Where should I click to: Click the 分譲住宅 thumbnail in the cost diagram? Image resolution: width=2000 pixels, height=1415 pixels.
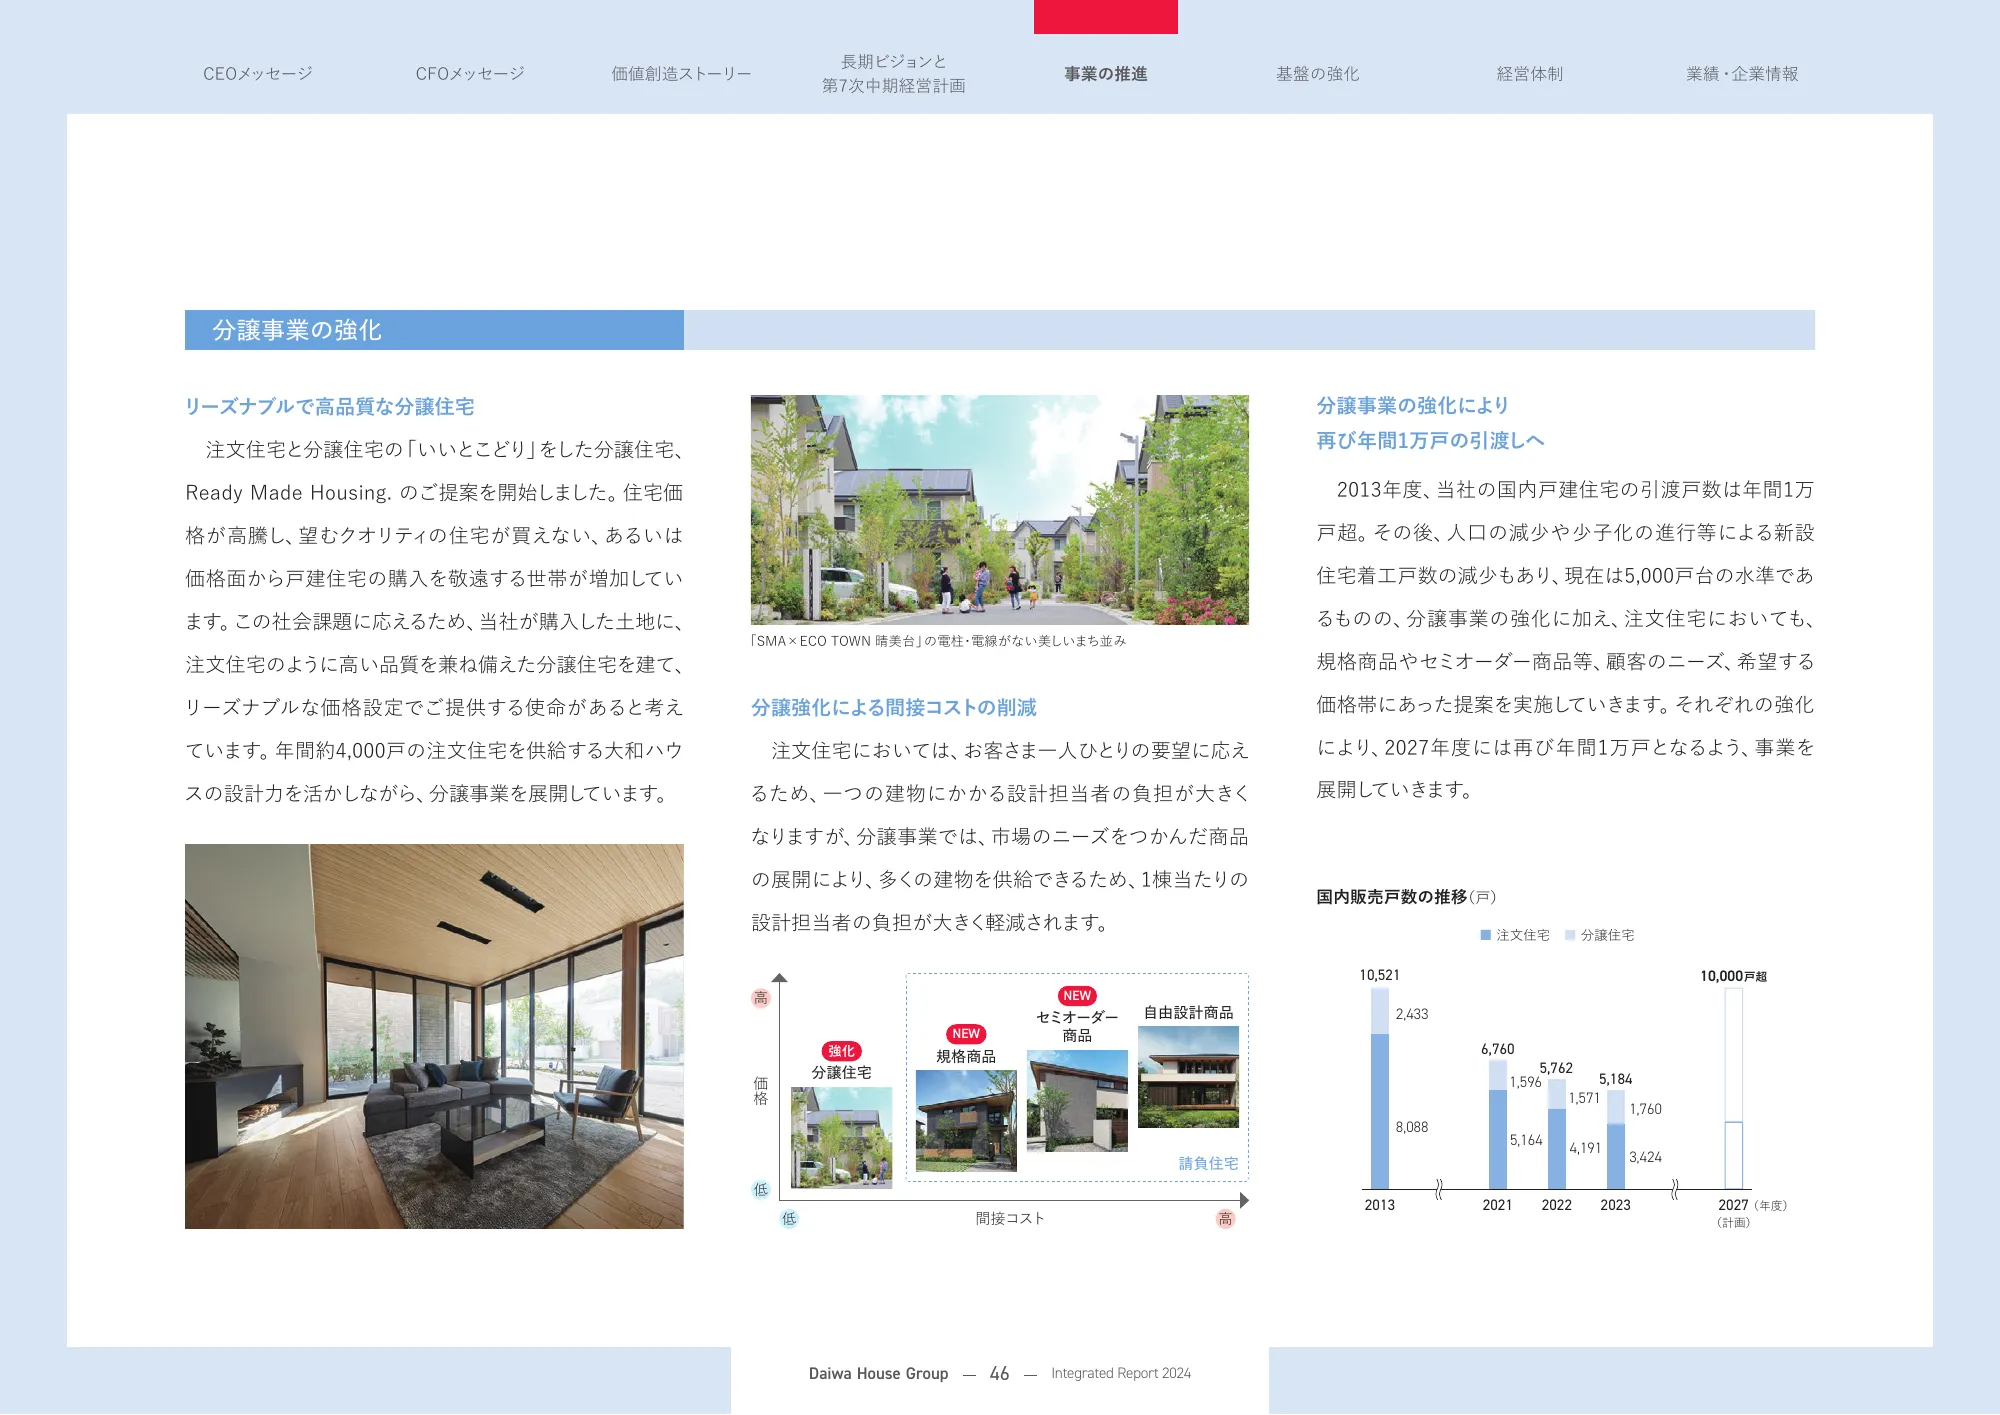point(841,1138)
